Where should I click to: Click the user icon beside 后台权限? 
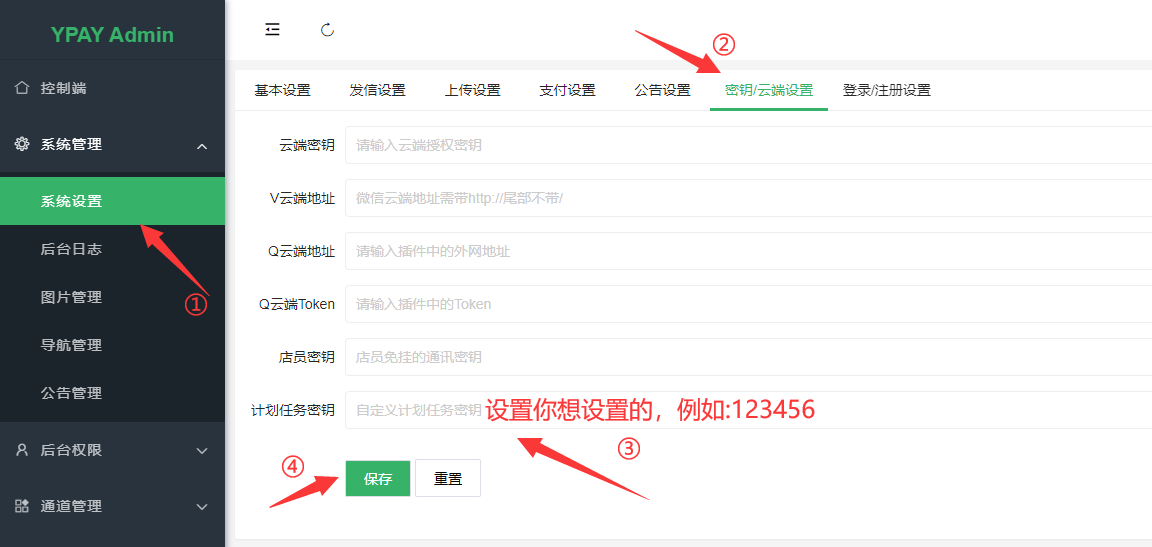coord(22,450)
